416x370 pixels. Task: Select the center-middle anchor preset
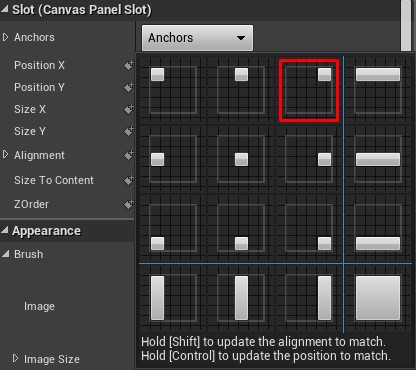[241, 159]
